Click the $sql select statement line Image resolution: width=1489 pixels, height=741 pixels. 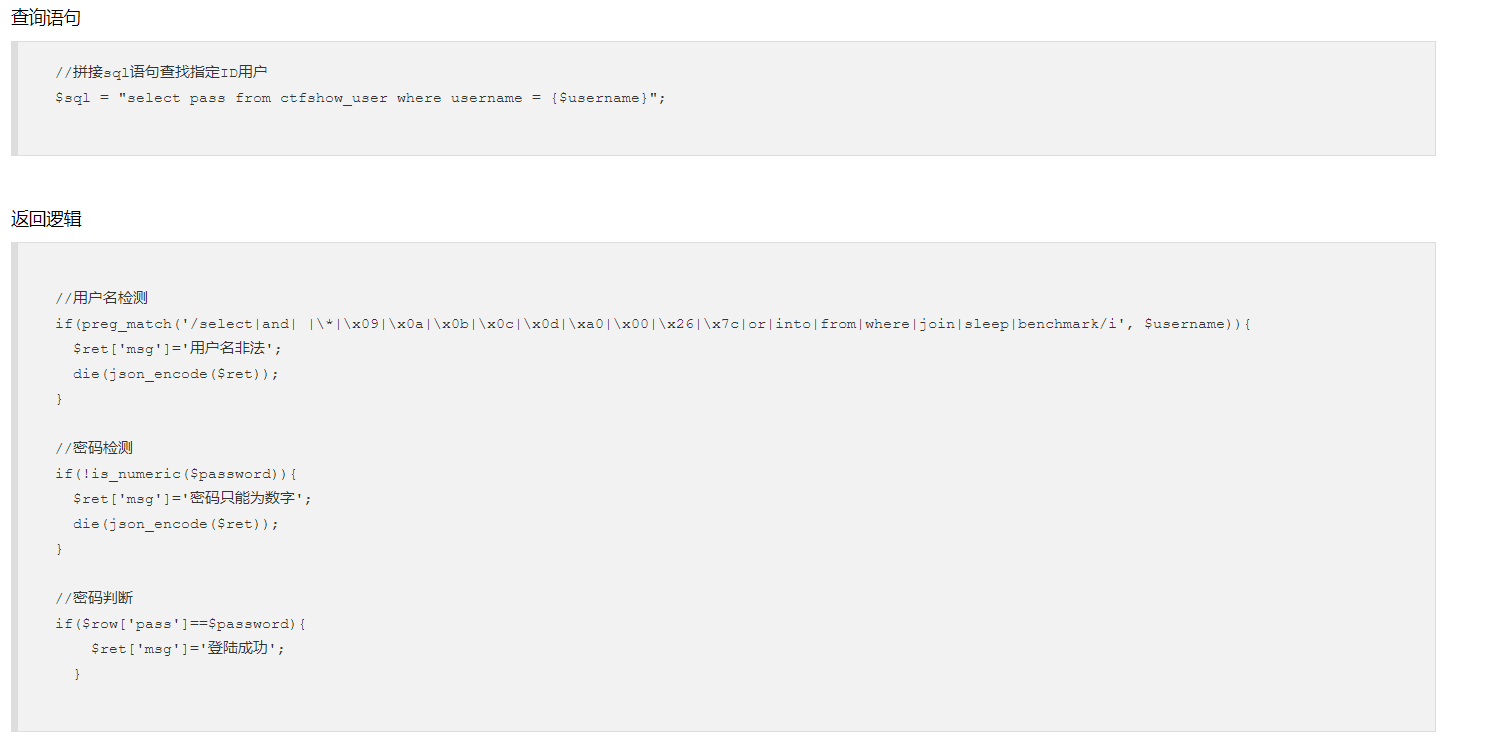(x=360, y=98)
